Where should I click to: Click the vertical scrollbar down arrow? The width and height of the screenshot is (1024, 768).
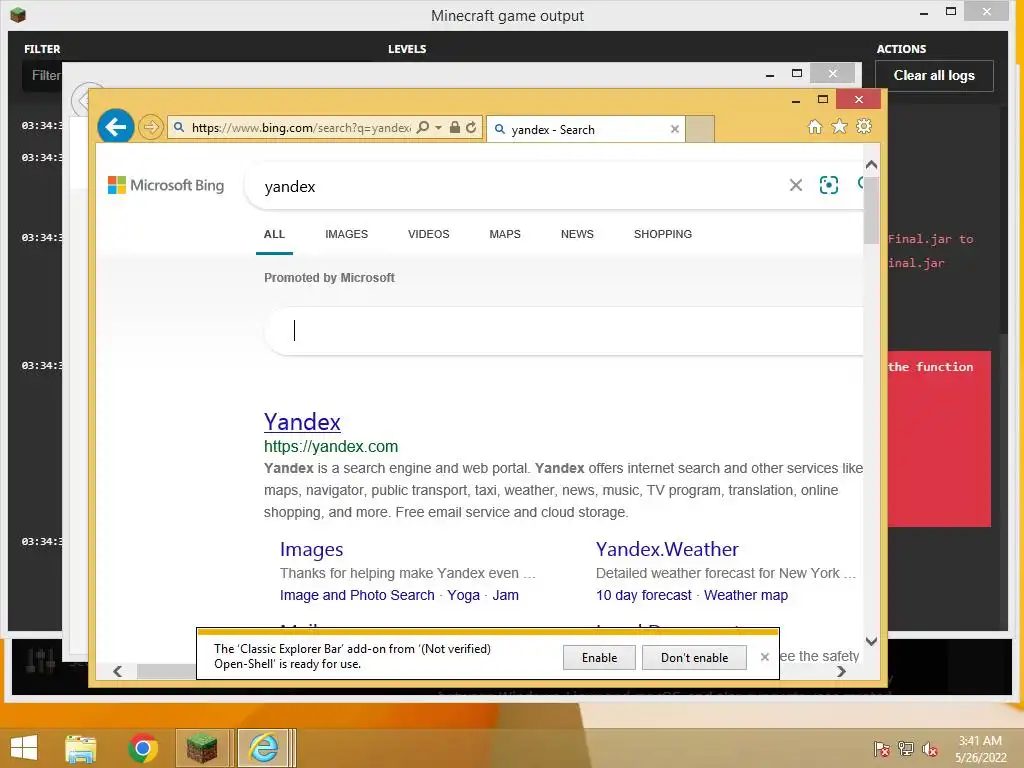pyautogui.click(x=871, y=641)
